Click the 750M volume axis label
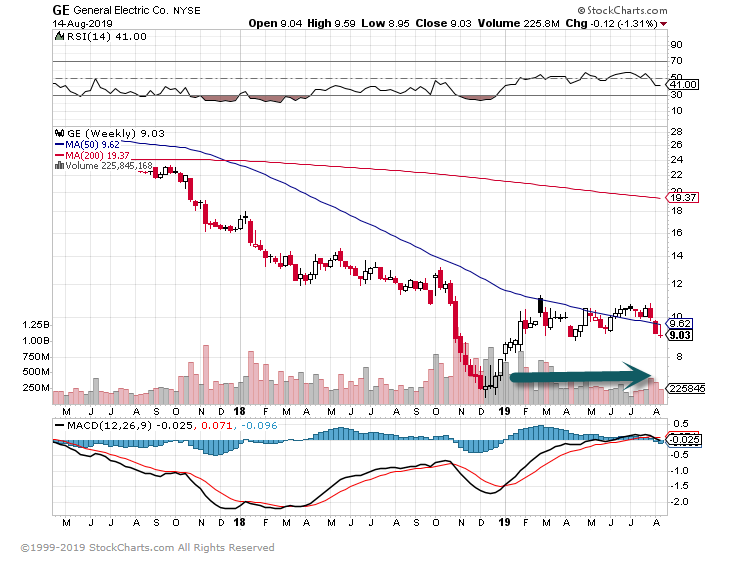Image resolution: width=747 pixels, height=569 pixels. pos(36,357)
